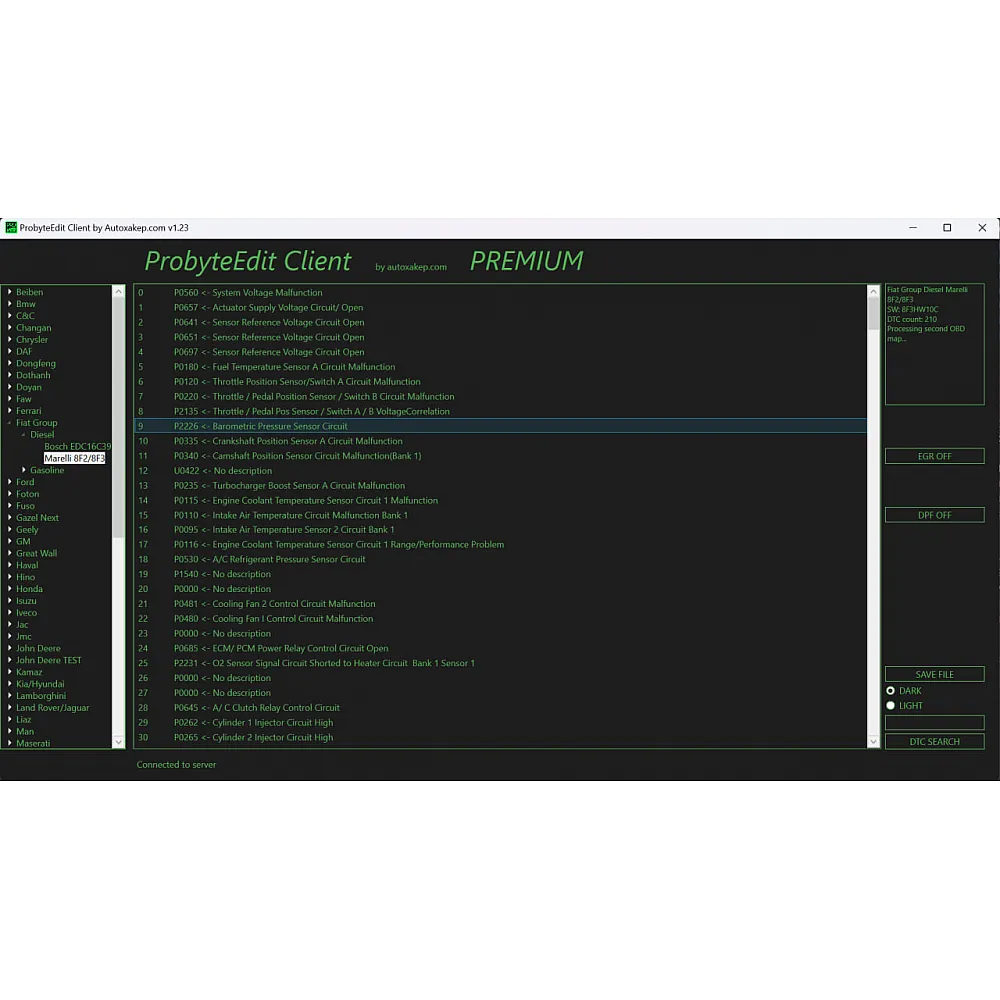1000x1000 pixels.
Task: Select the Land Rover/Jaguar brand
Action: click(52, 708)
